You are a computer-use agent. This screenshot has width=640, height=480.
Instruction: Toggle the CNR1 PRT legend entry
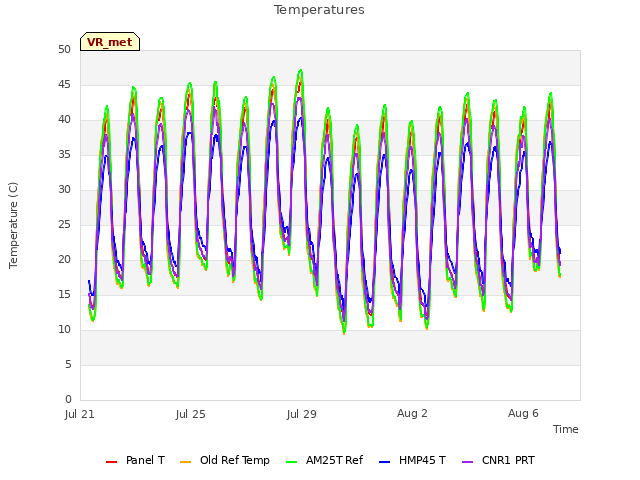[498, 460]
